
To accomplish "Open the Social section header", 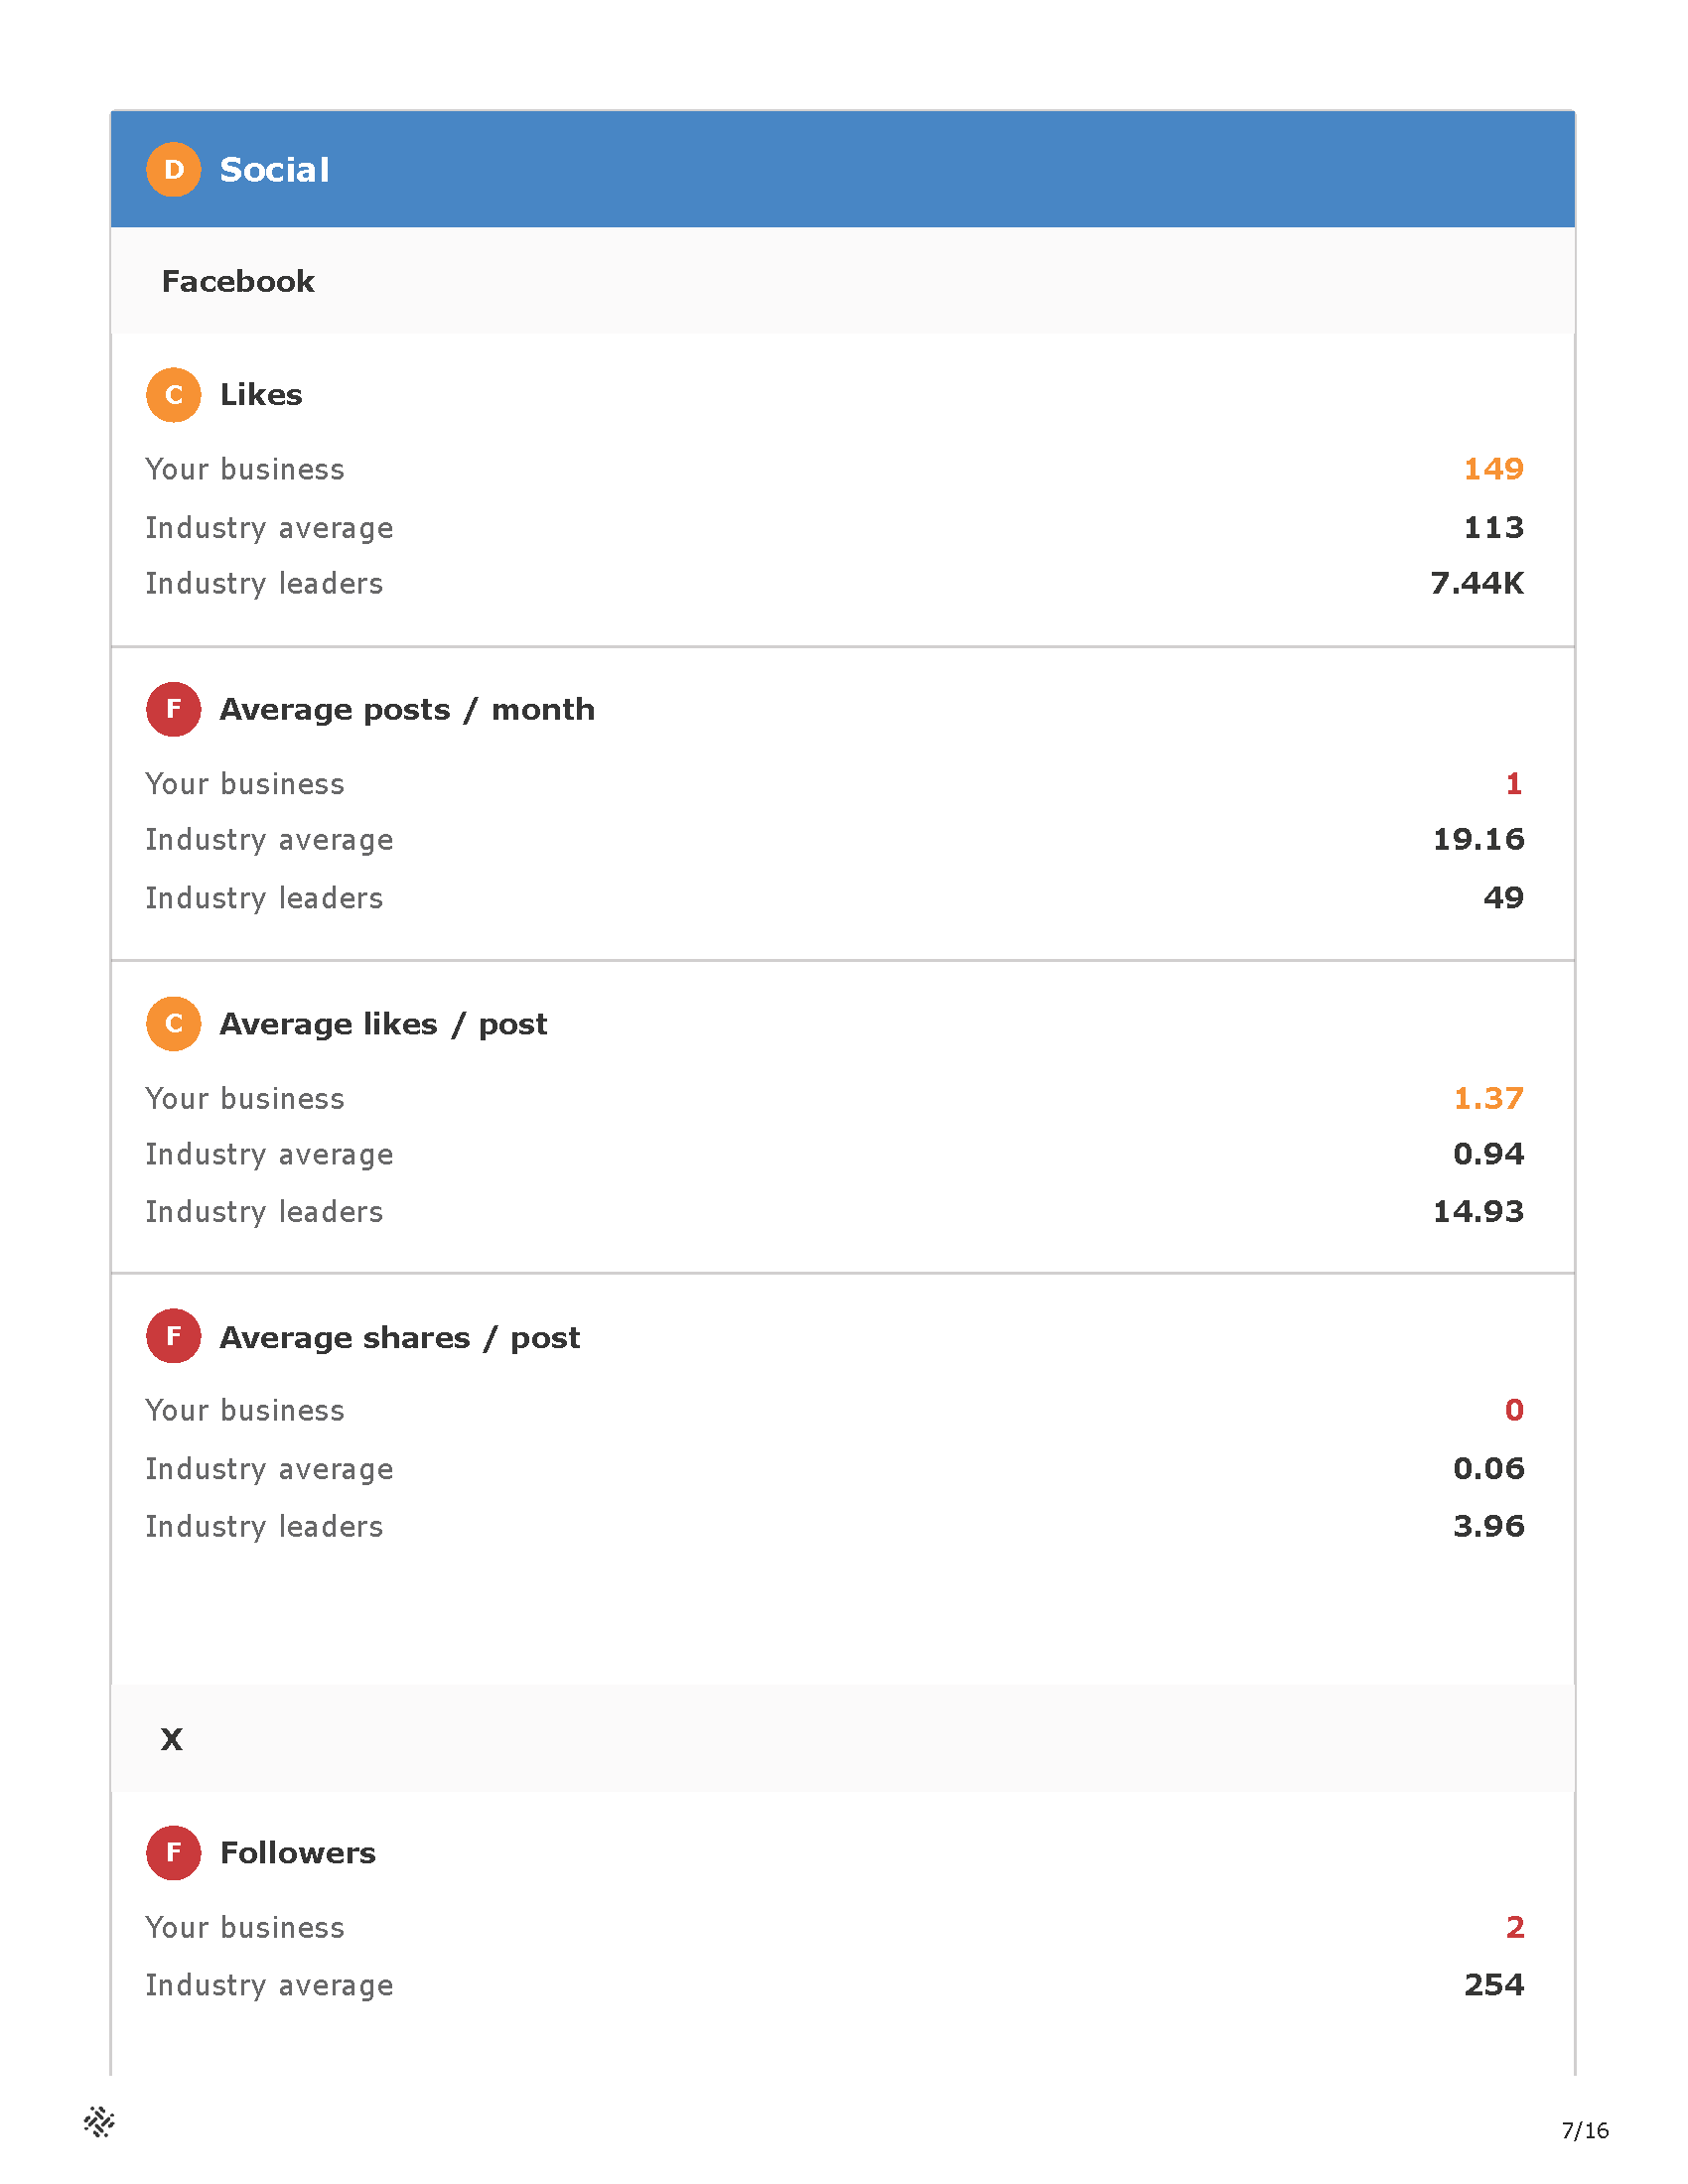I will [843, 170].
